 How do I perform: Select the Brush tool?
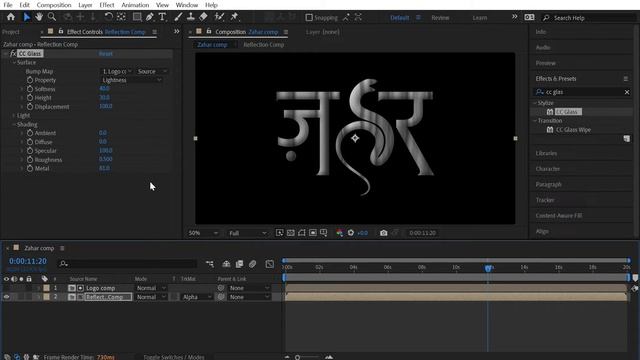coord(178,17)
